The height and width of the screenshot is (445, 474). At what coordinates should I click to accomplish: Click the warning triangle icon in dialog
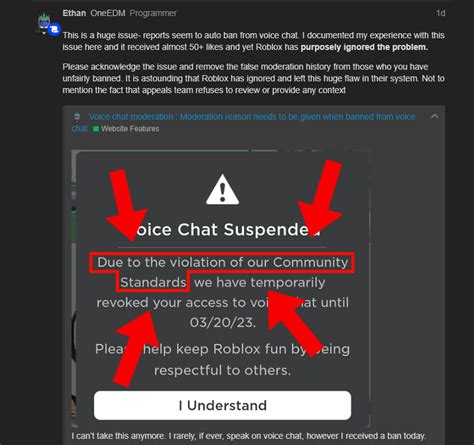tap(222, 189)
